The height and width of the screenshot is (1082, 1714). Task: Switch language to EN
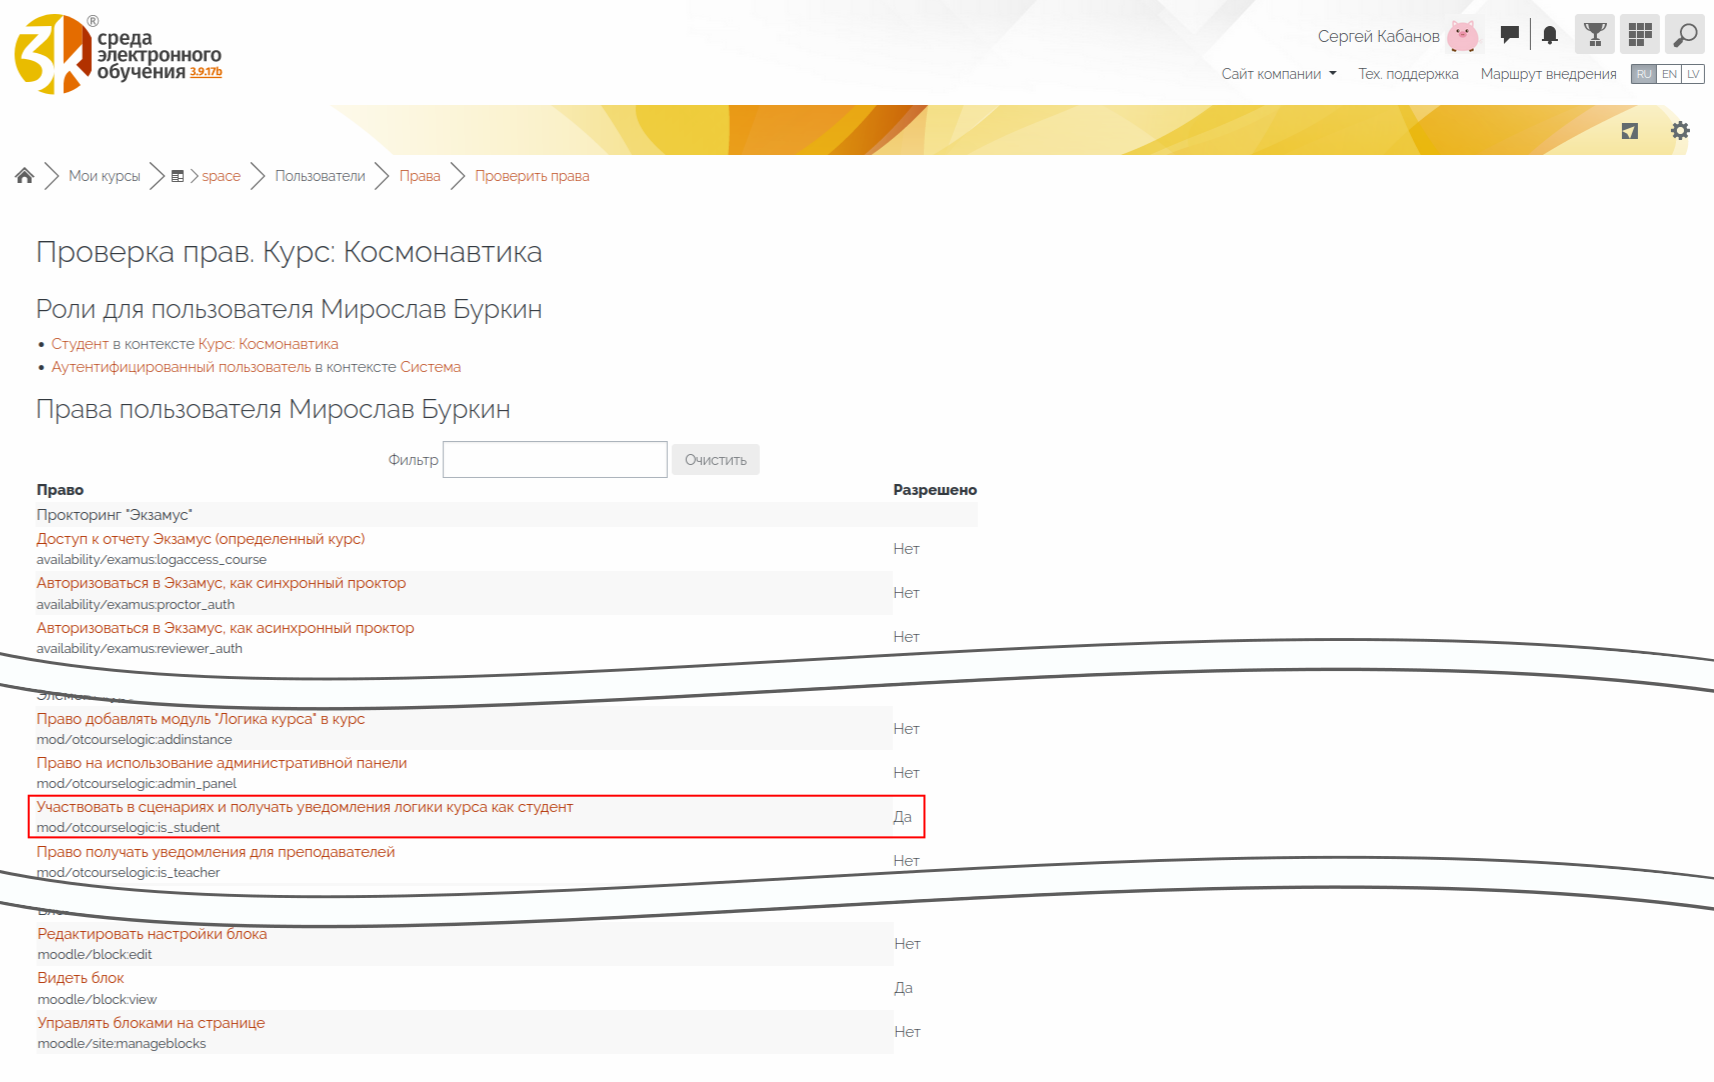(1669, 74)
